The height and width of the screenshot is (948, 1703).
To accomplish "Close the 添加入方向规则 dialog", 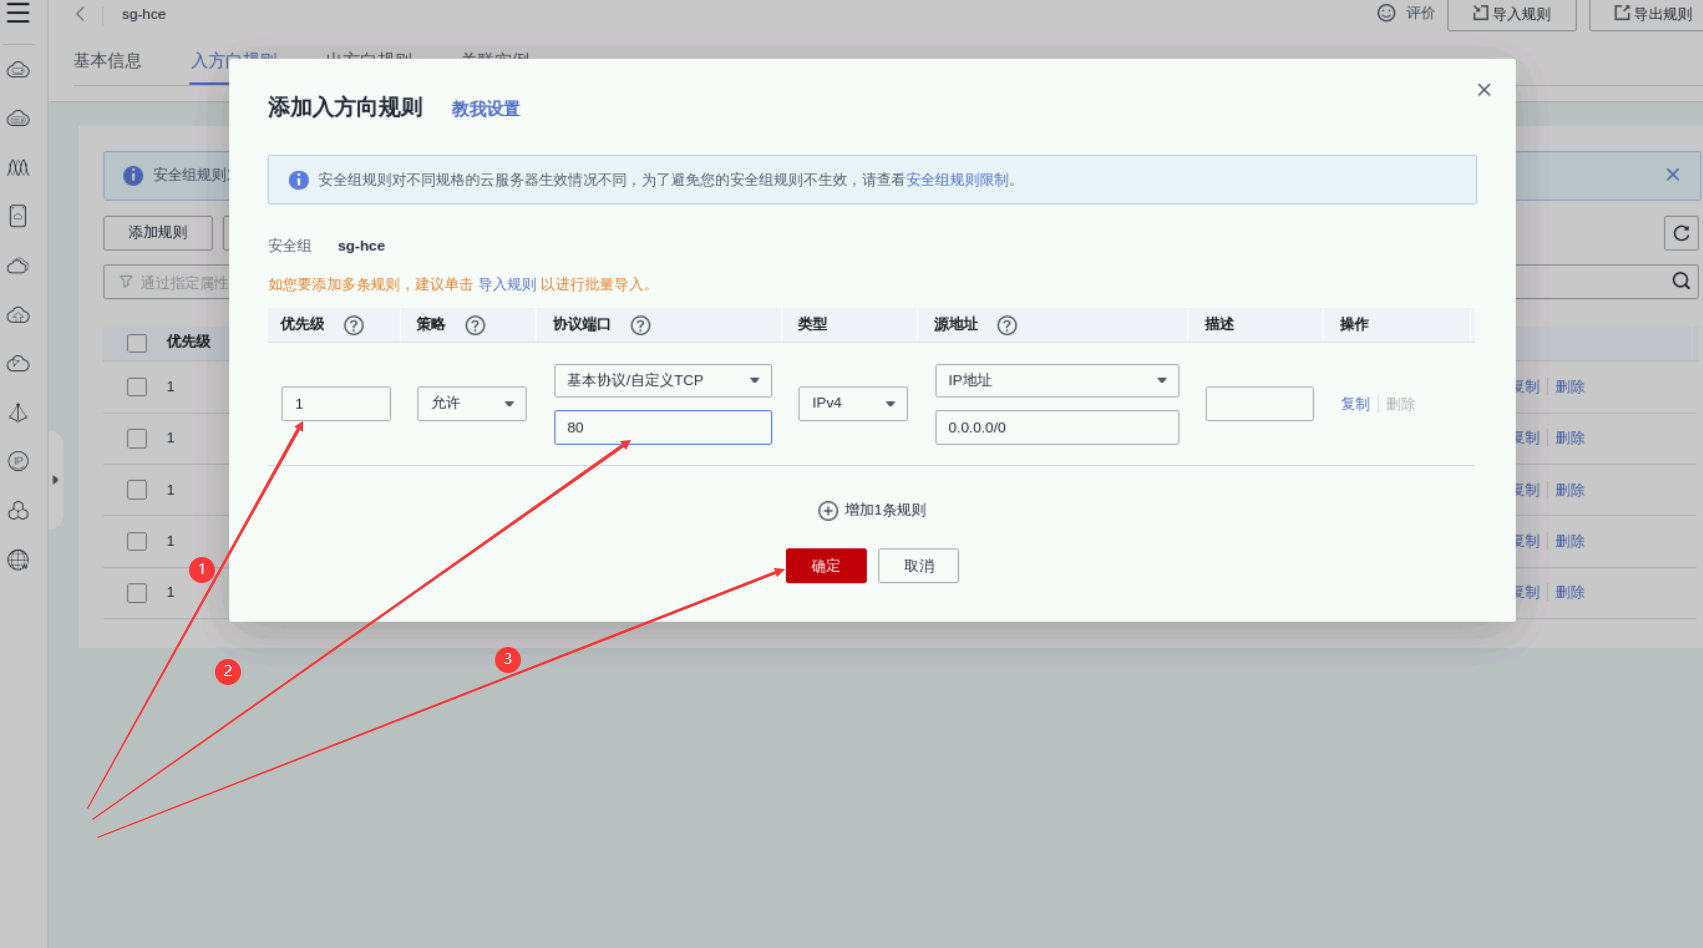I will [x=1484, y=90].
